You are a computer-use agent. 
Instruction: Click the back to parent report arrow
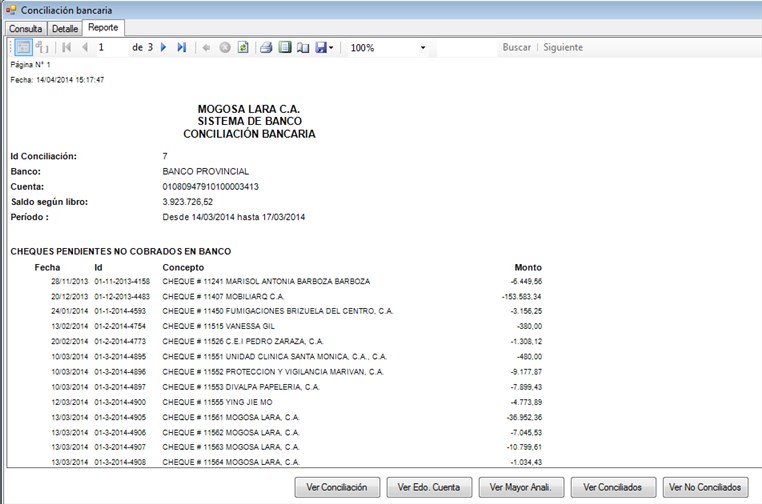(x=206, y=48)
